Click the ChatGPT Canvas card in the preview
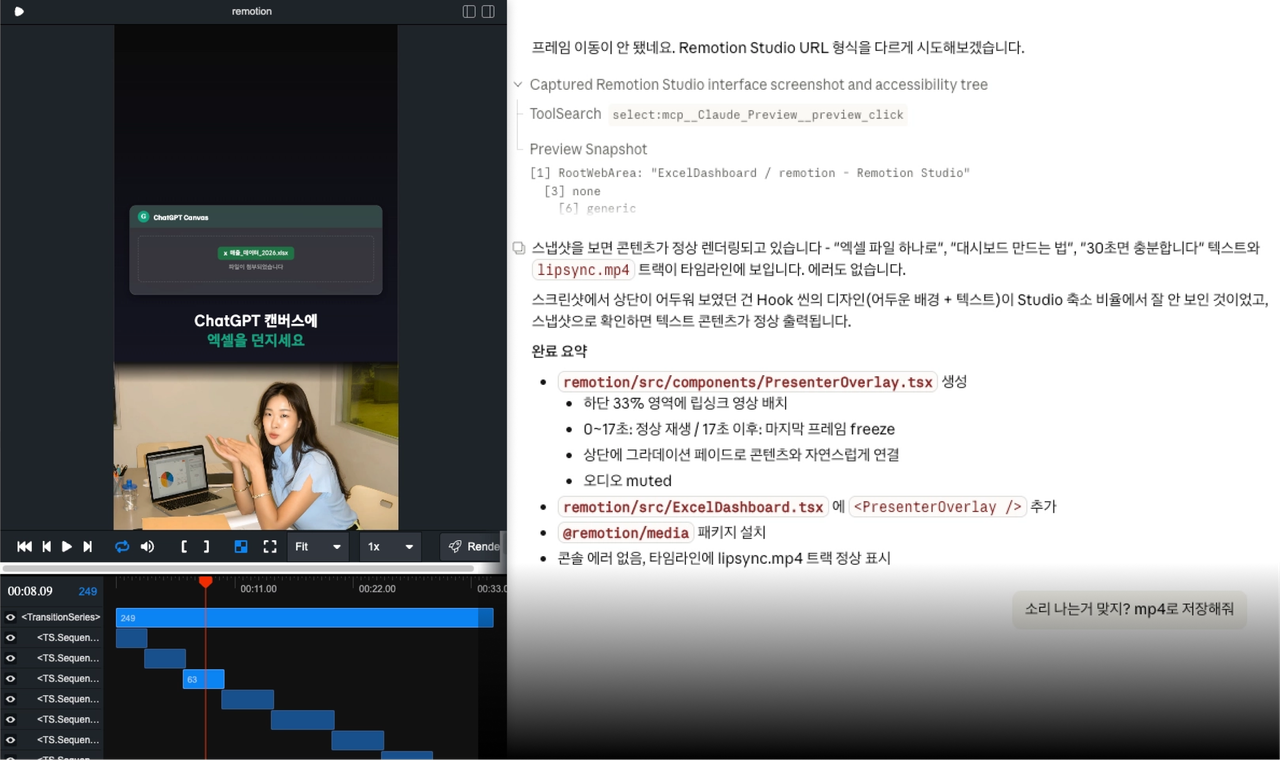This screenshot has height=760, width=1280. [256, 250]
